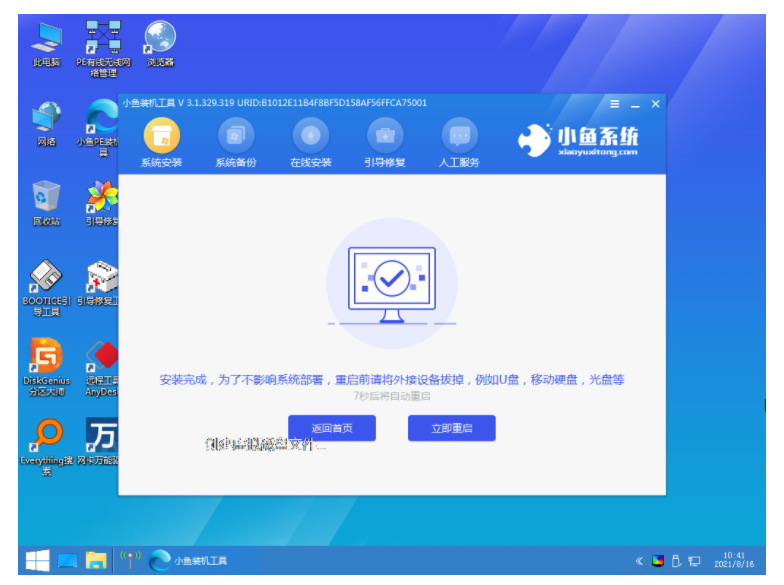Select the Everything搜索 desktop icon
Image resolution: width=784 pixels, height=585 pixels.
pos(46,446)
